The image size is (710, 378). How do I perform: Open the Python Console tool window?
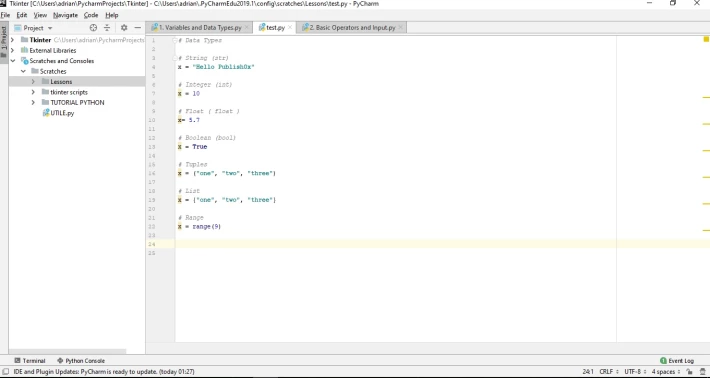click(x=81, y=361)
